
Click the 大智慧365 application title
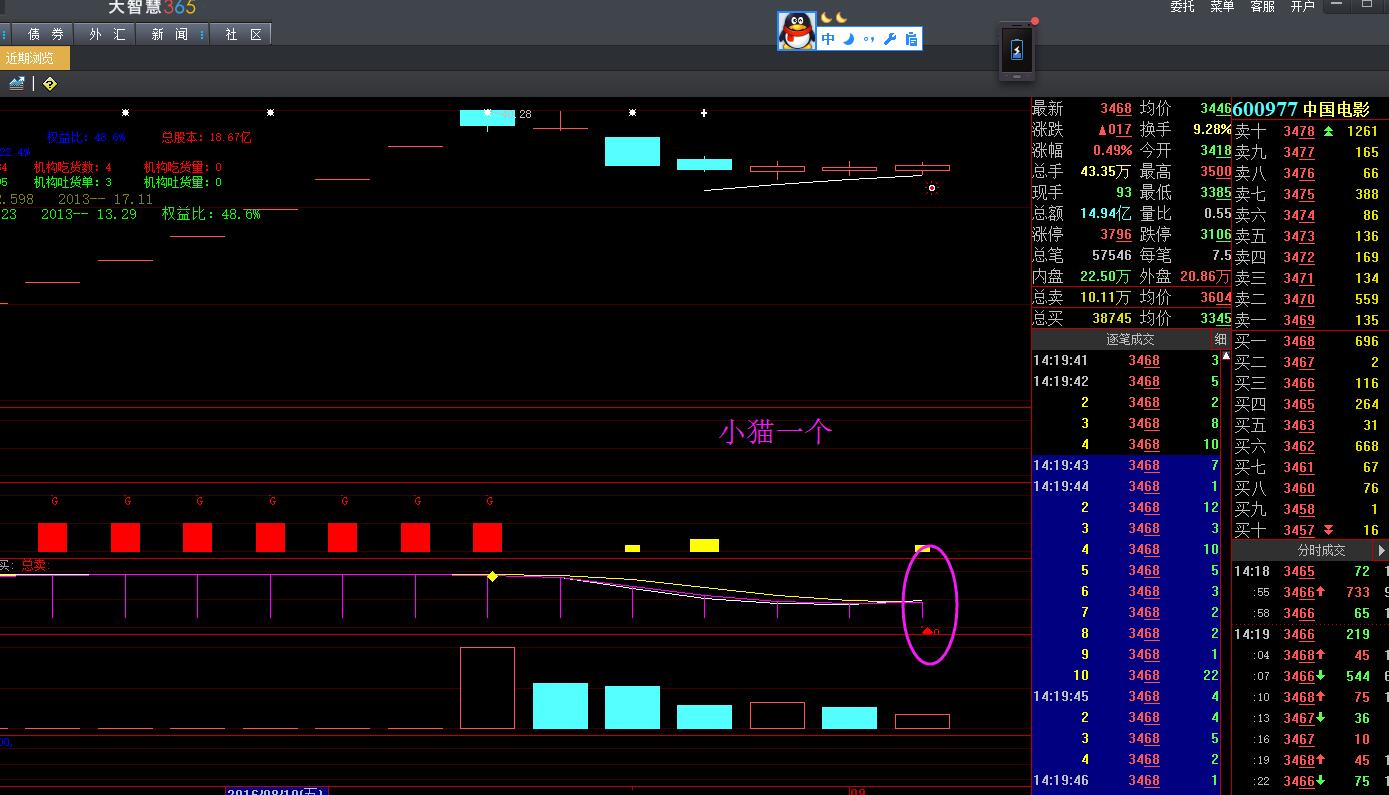point(151,7)
